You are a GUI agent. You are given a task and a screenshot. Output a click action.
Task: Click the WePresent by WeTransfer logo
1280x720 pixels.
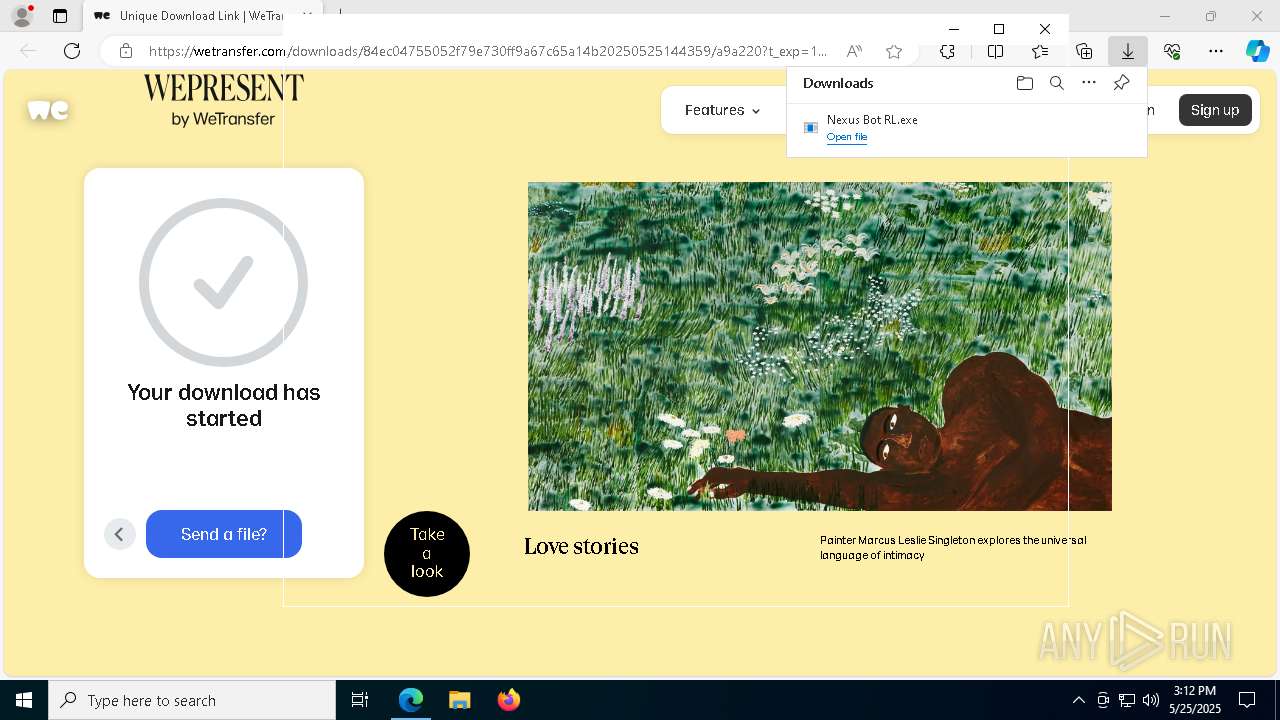[x=223, y=100]
